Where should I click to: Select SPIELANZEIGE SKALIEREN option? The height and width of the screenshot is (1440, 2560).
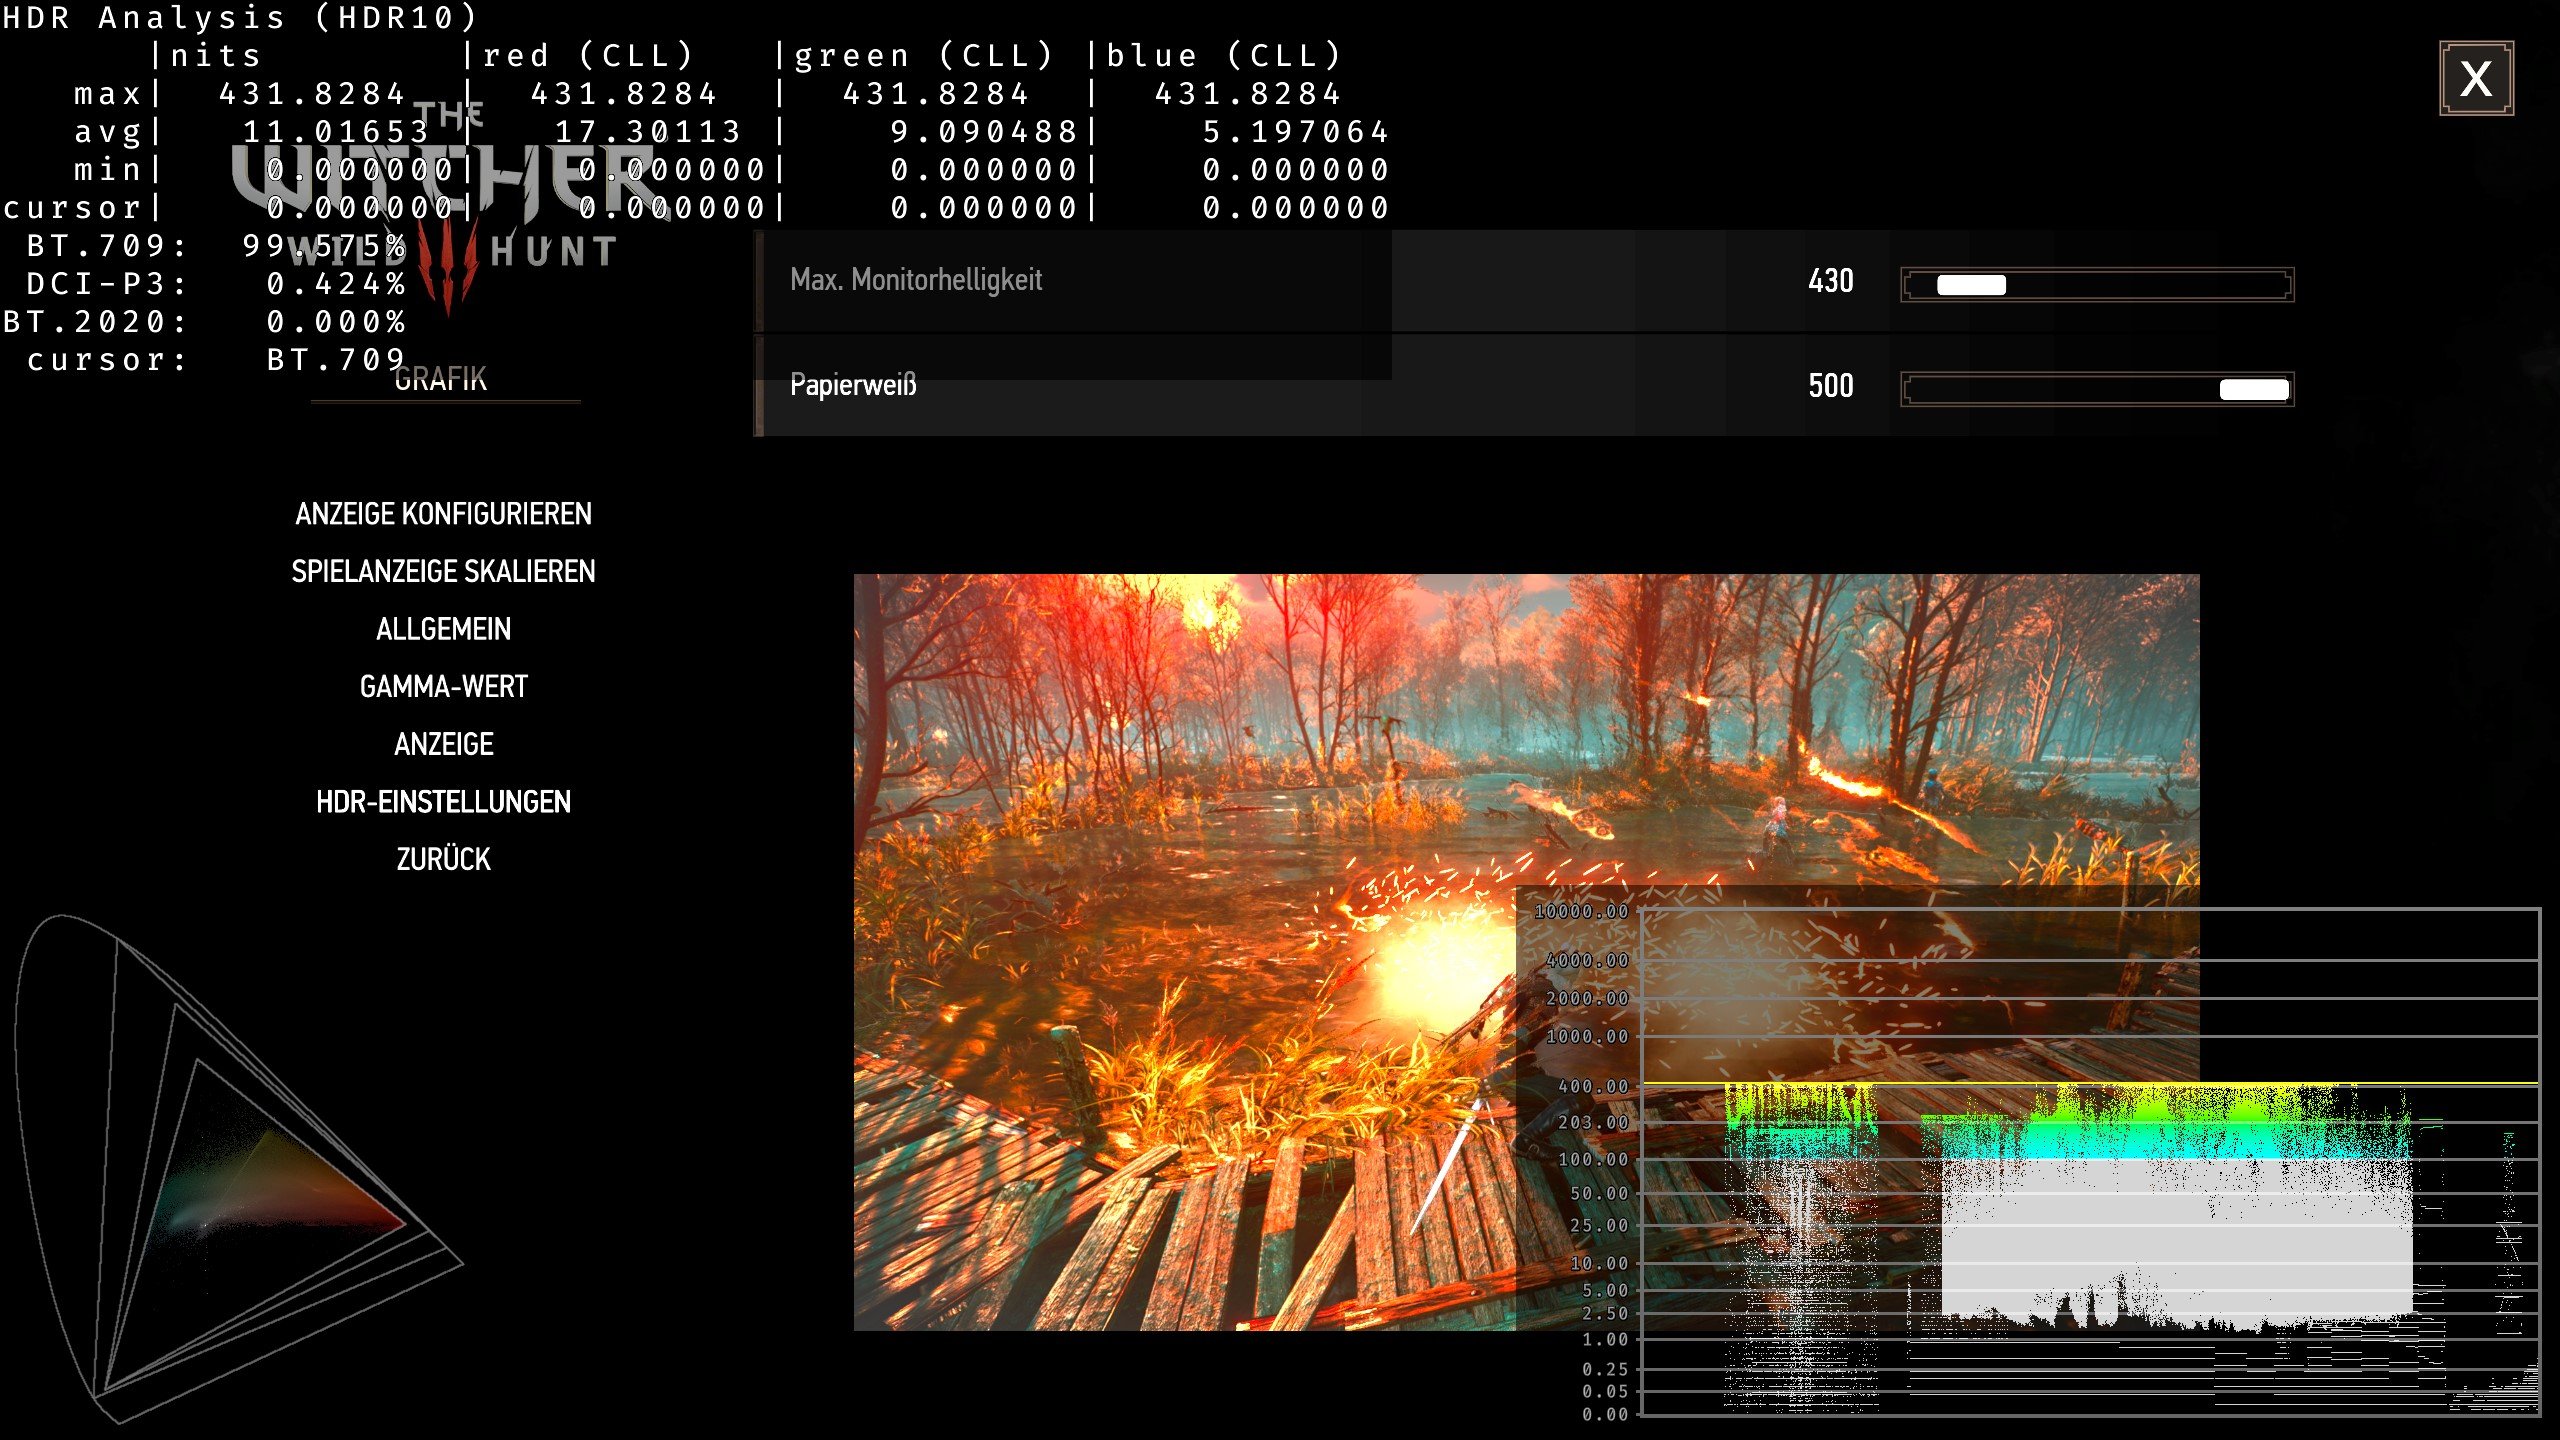click(x=443, y=571)
